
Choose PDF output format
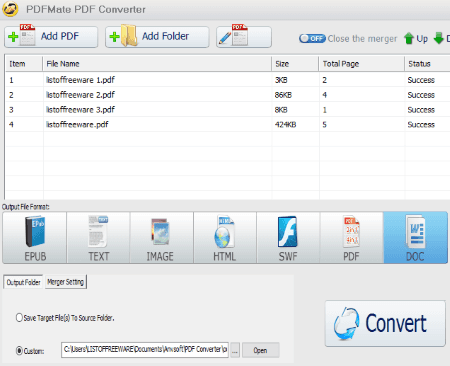[352, 238]
